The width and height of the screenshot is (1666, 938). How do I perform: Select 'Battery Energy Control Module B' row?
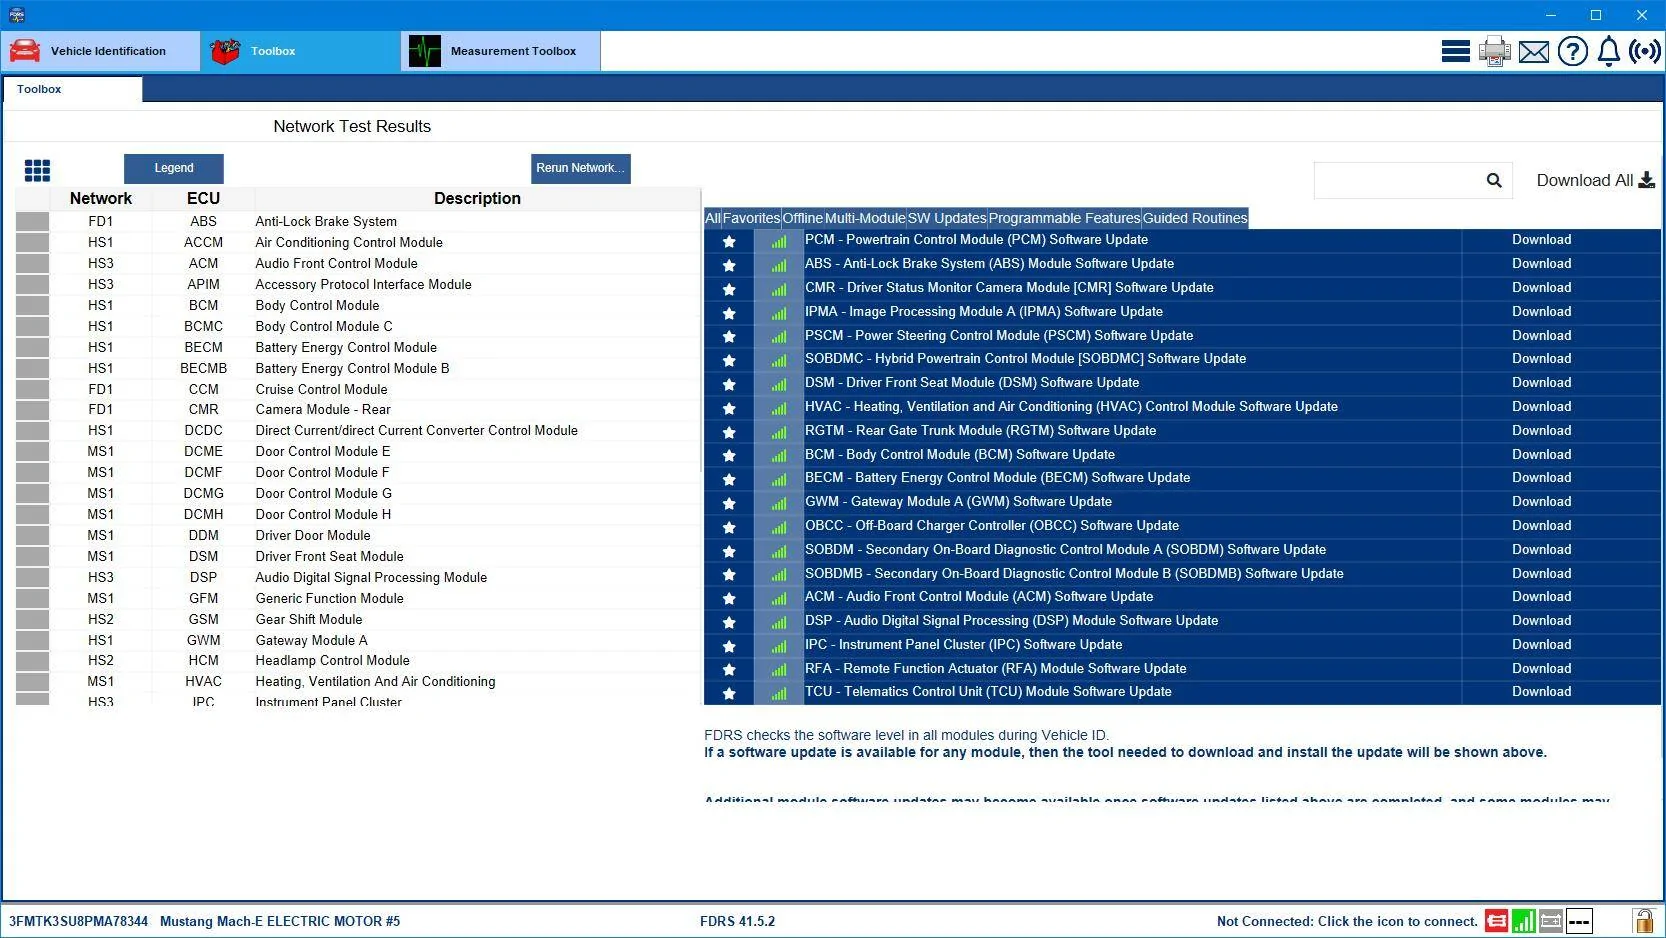click(358, 368)
